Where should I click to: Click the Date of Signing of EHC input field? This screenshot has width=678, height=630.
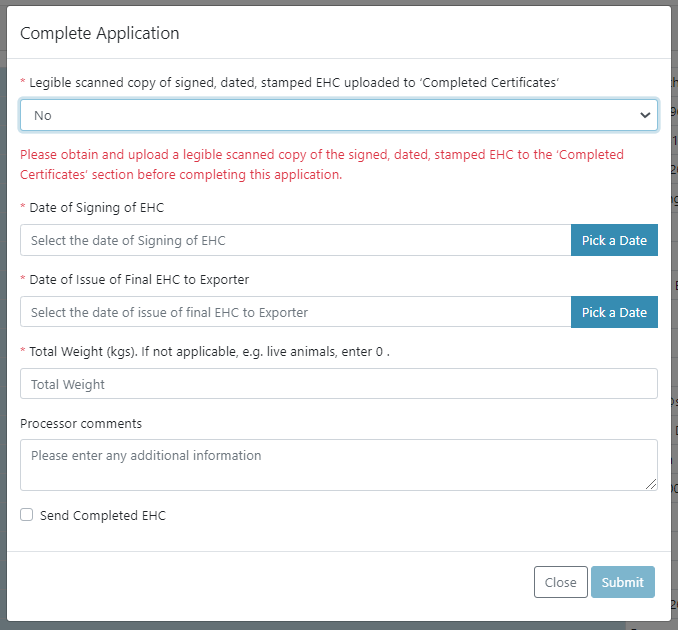tap(295, 240)
